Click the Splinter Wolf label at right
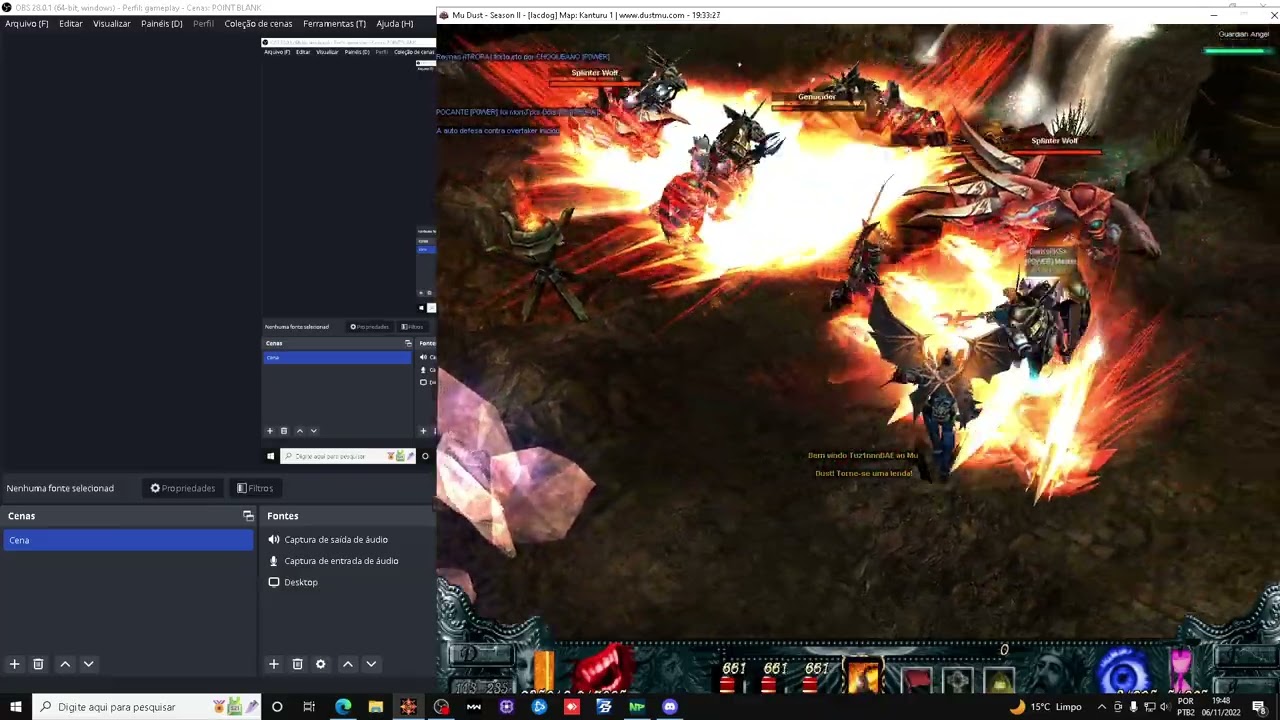Viewport: 1280px width, 720px height. coord(1054,141)
